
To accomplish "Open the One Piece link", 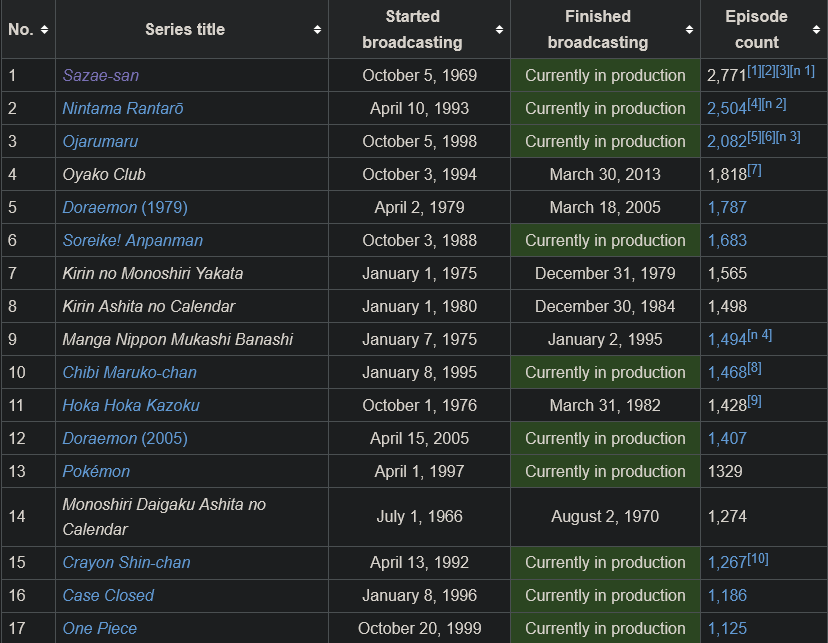I will coord(100,628).
